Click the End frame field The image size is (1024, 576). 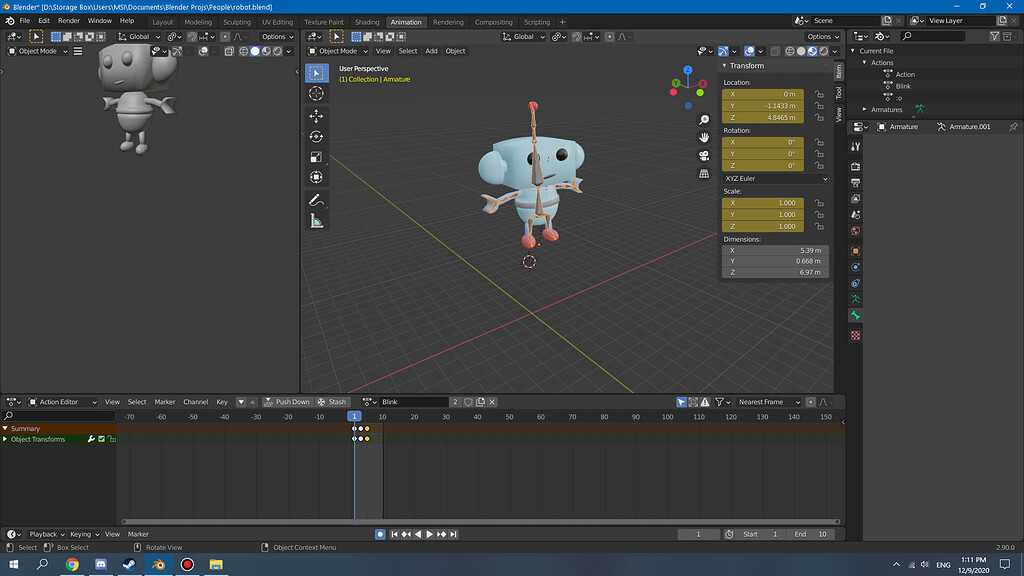click(x=810, y=534)
